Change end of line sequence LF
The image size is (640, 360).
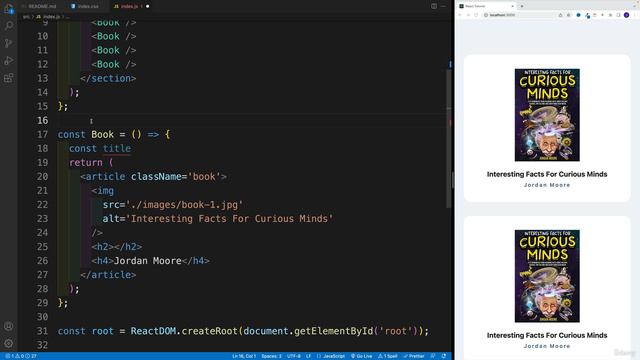coord(309,356)
